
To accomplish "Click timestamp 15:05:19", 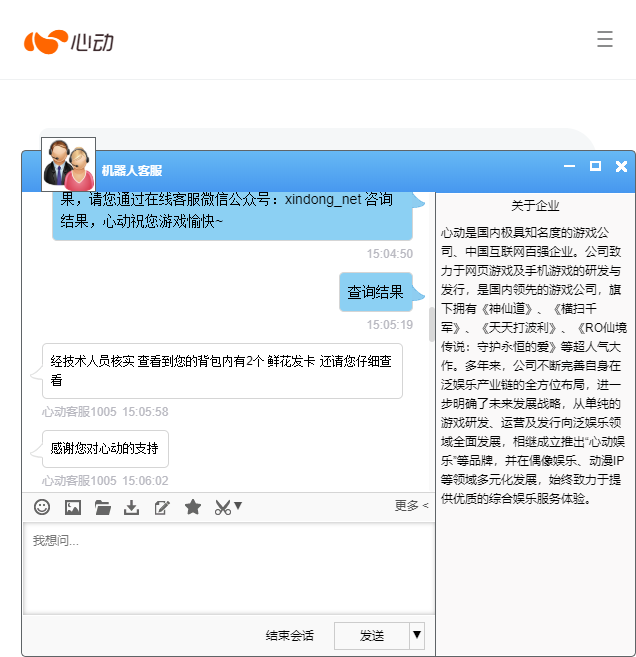I will click(x=390, y=325).
